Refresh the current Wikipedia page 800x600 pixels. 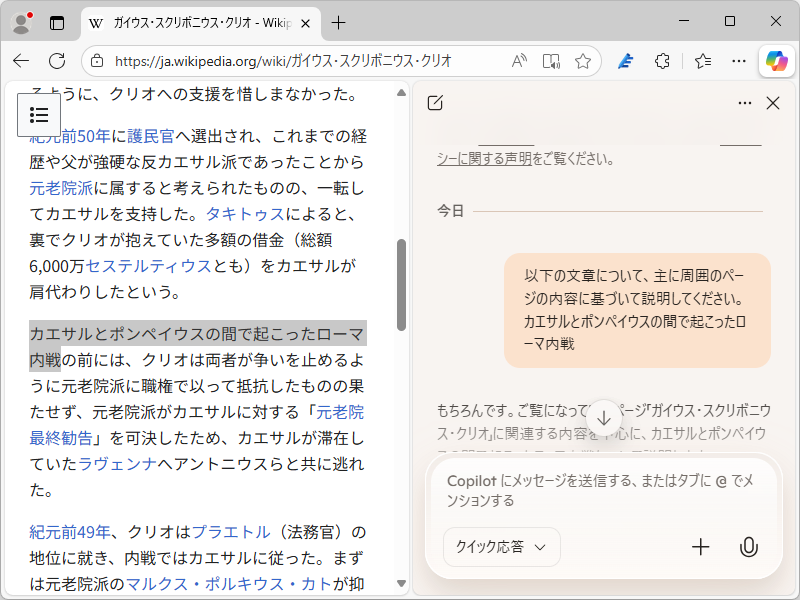tap(57, 60)
